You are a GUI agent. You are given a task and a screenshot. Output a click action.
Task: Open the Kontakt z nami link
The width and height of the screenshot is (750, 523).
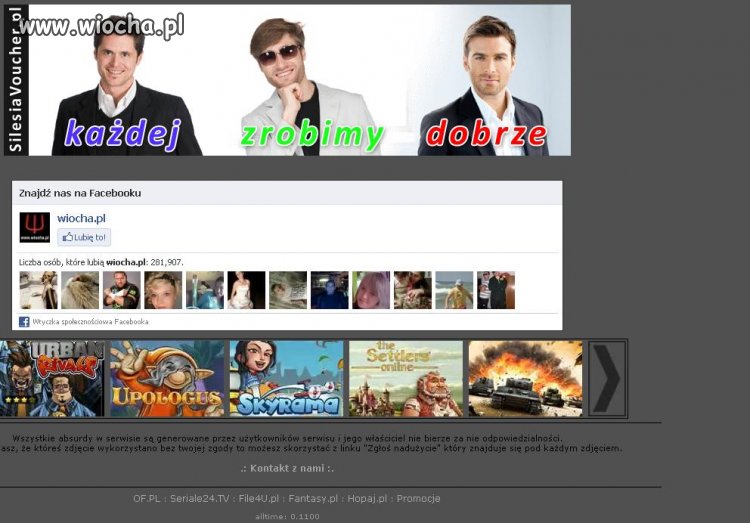tap(287, 468)
